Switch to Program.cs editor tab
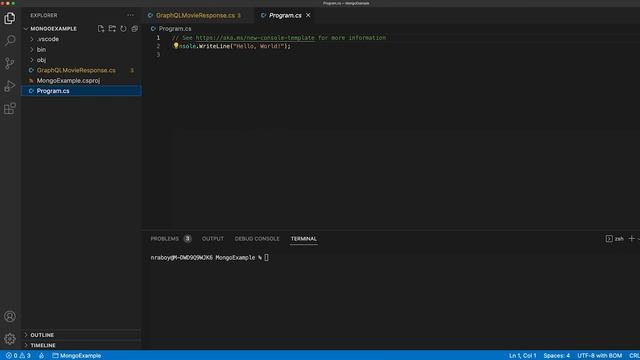This screenshot has height=360, width=640. click(x=285, y=15)
